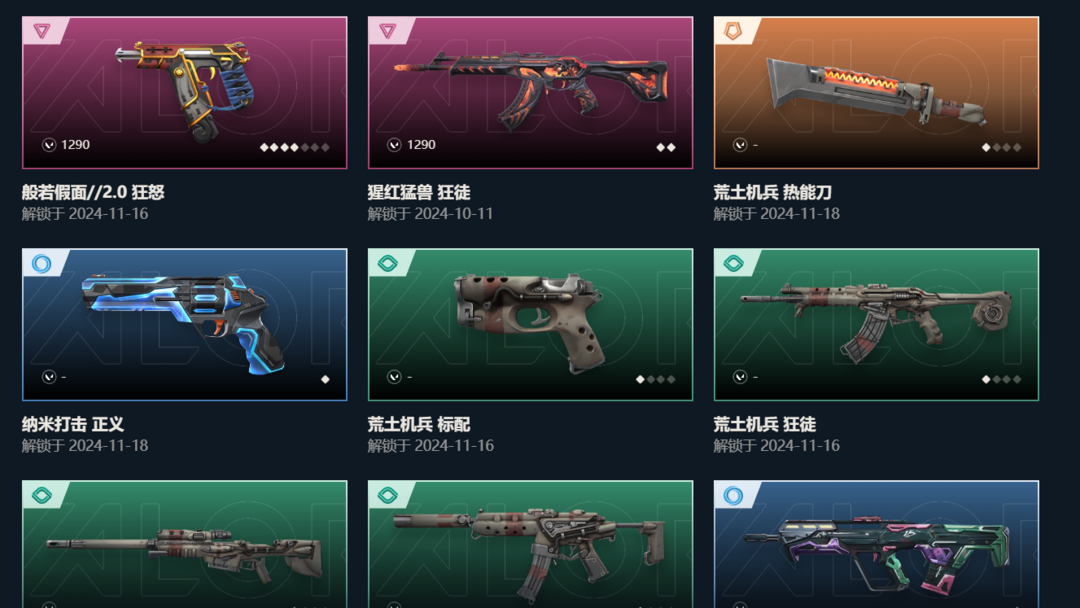Click the green tier icon on 荒土机兵 狂徒 card
Viewport: 1080px width, 608px height.
(x=734, y=263)
